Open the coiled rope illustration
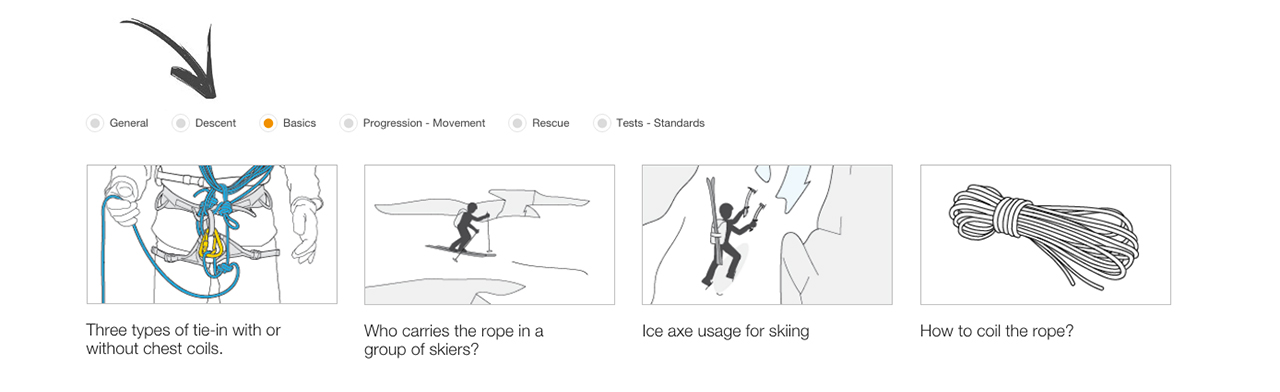Viewport: 1280px width, 392px height. tap(1045, 234)
